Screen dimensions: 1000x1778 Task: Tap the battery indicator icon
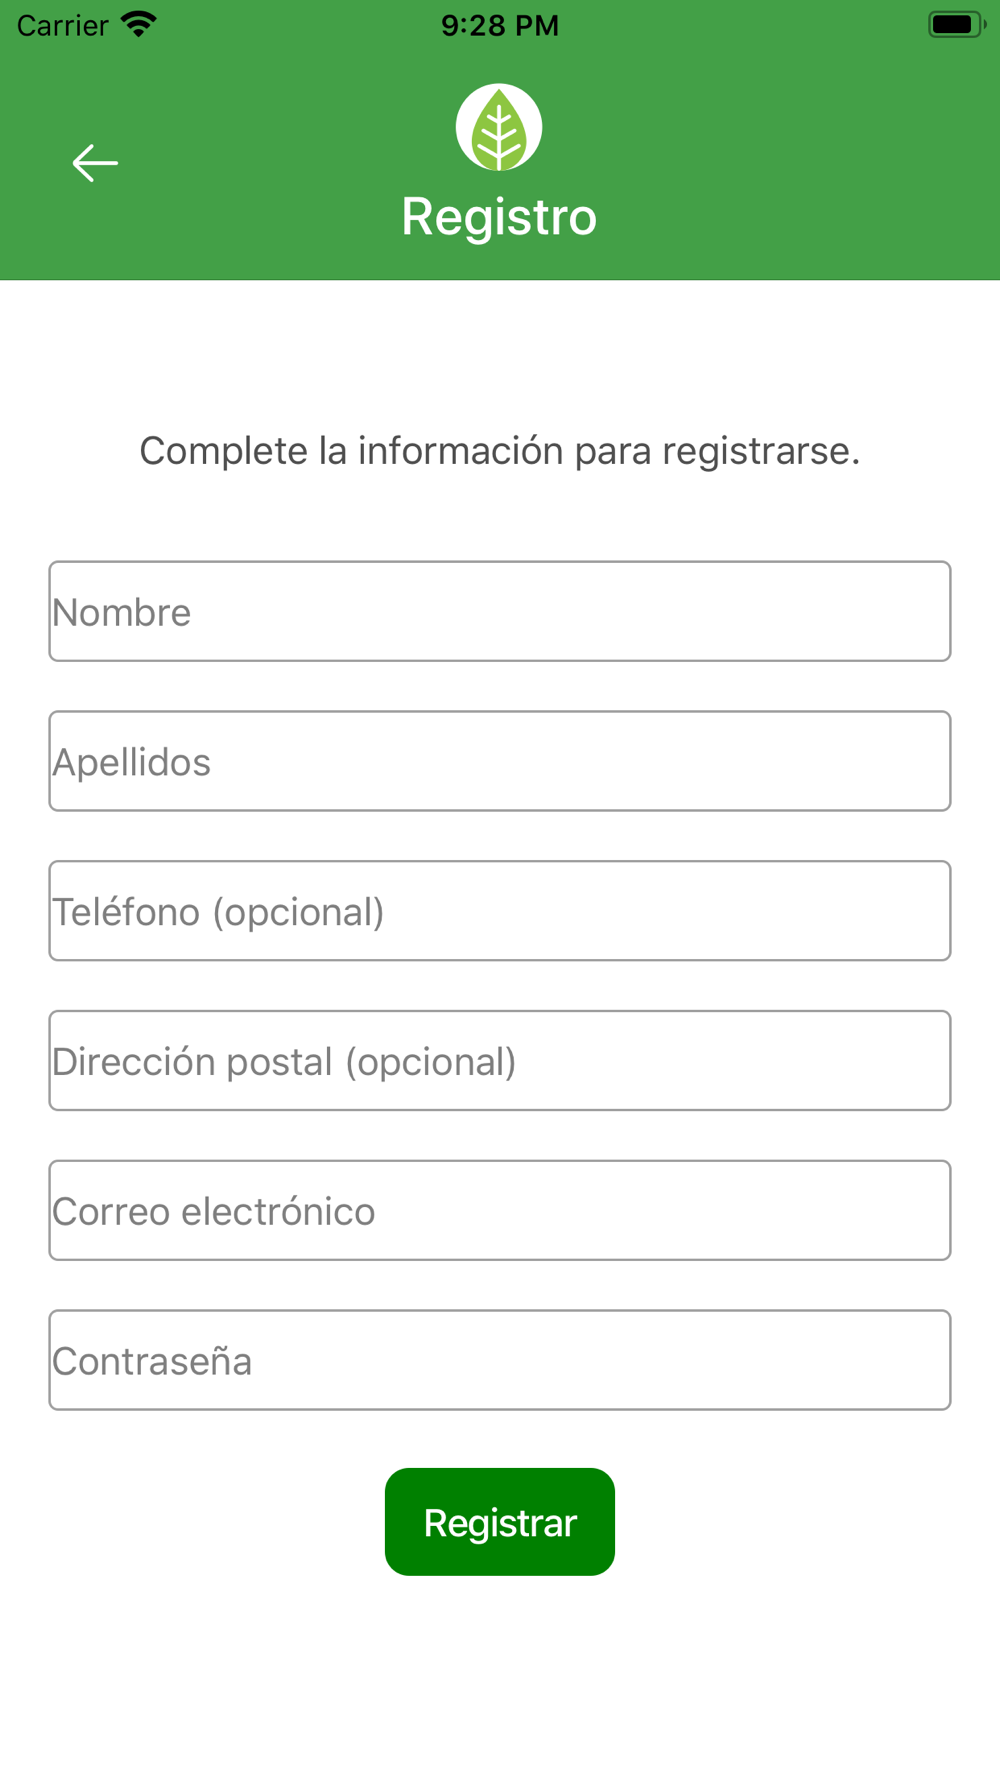click(957, 24)
